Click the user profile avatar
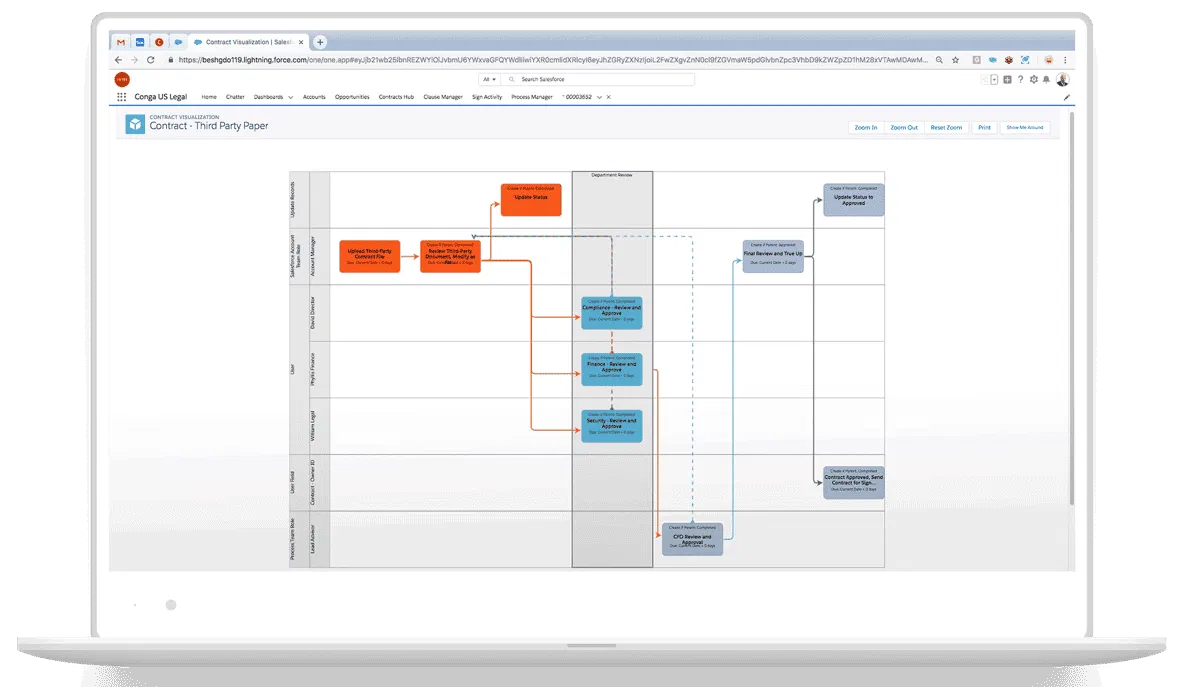This screenshot has width=1182, height=687. pos(1062,79)
